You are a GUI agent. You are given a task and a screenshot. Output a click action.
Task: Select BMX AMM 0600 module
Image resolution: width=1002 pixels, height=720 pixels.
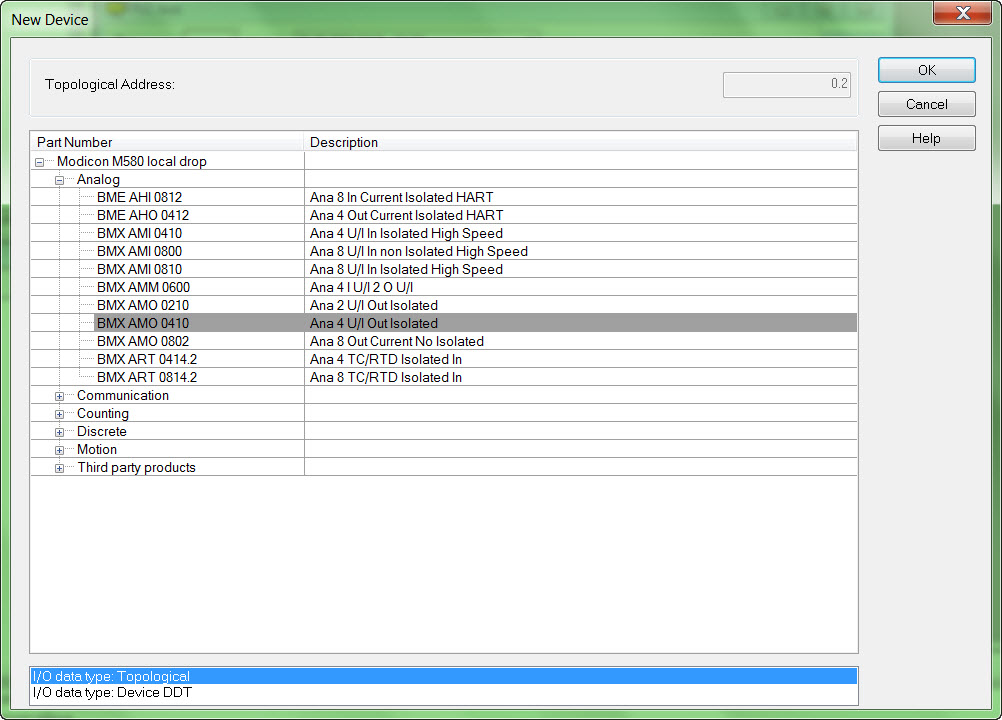(x=143, y=287)
